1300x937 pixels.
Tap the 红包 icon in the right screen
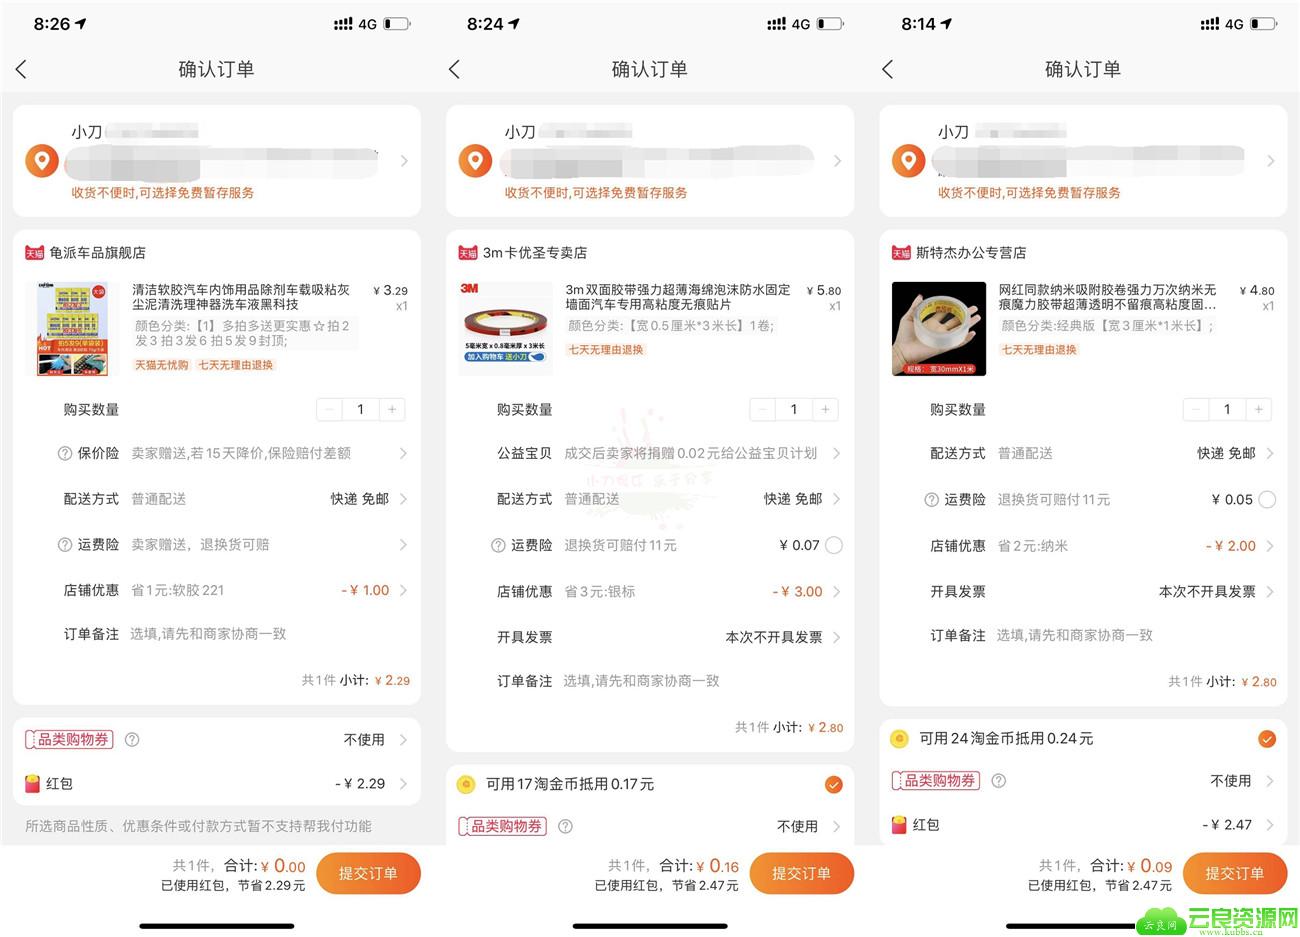[899, 825]
